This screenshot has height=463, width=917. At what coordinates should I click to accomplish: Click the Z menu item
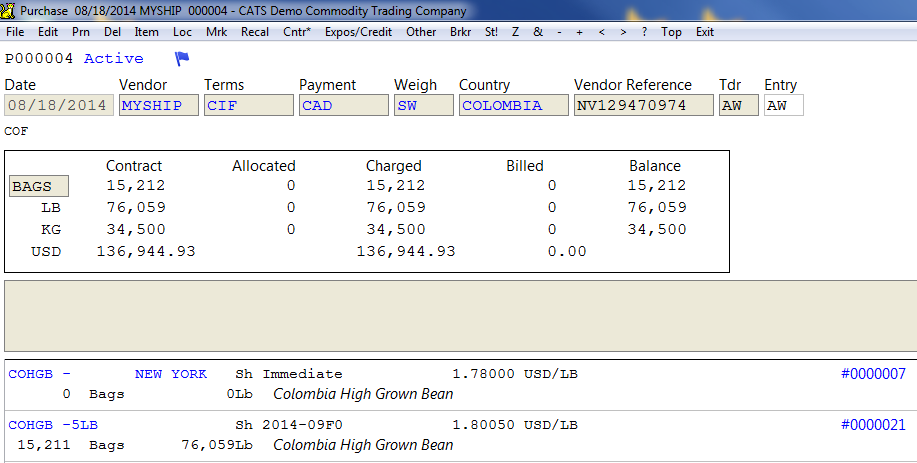click(515, 32)
